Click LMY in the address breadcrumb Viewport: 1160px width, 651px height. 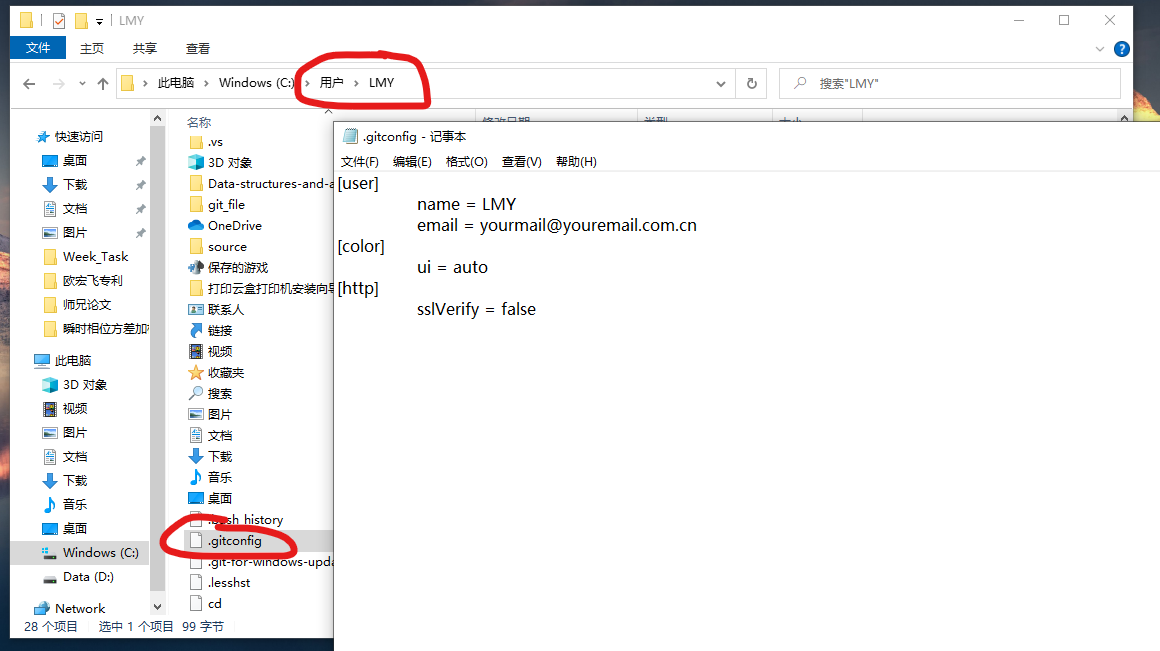coord(382,83)
